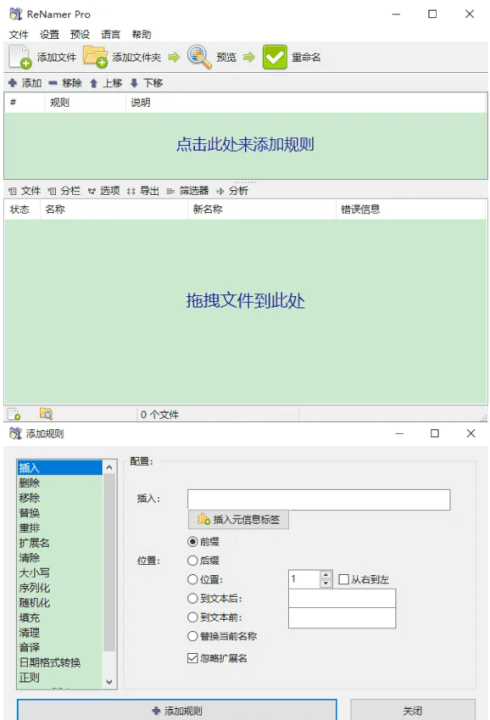Screen dimensions: 490x720
Task: Click the ReNamer Pro app icon in the title bar
Action: [x=16, y=14]
